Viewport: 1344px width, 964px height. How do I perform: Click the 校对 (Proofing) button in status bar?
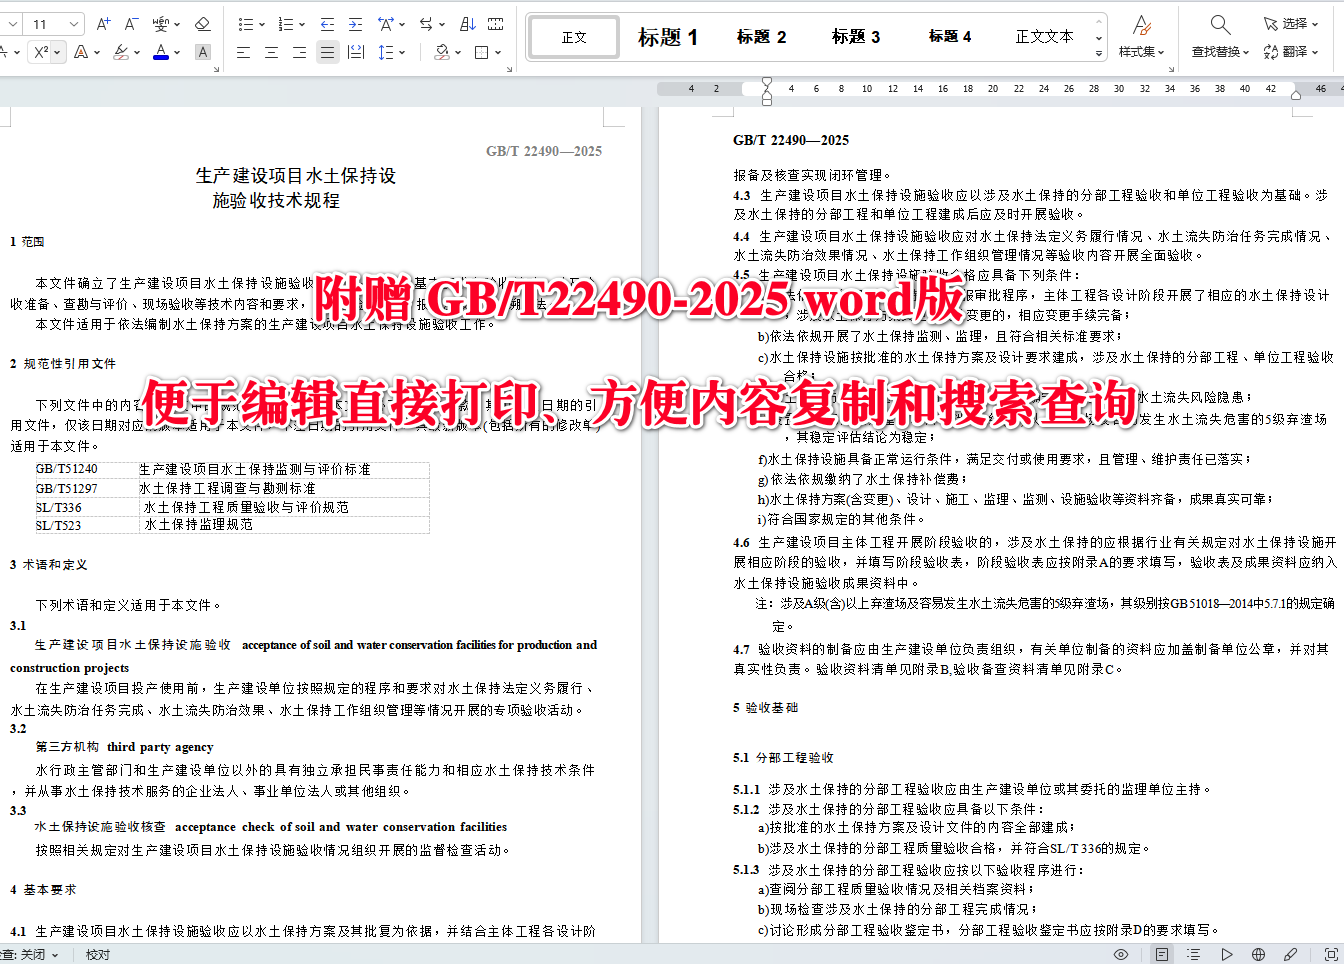96,954
